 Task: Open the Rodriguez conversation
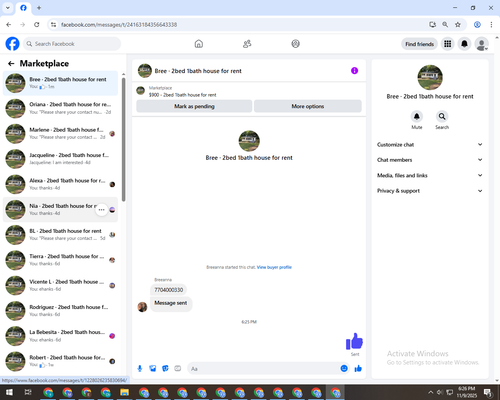(x=60, y=311)
